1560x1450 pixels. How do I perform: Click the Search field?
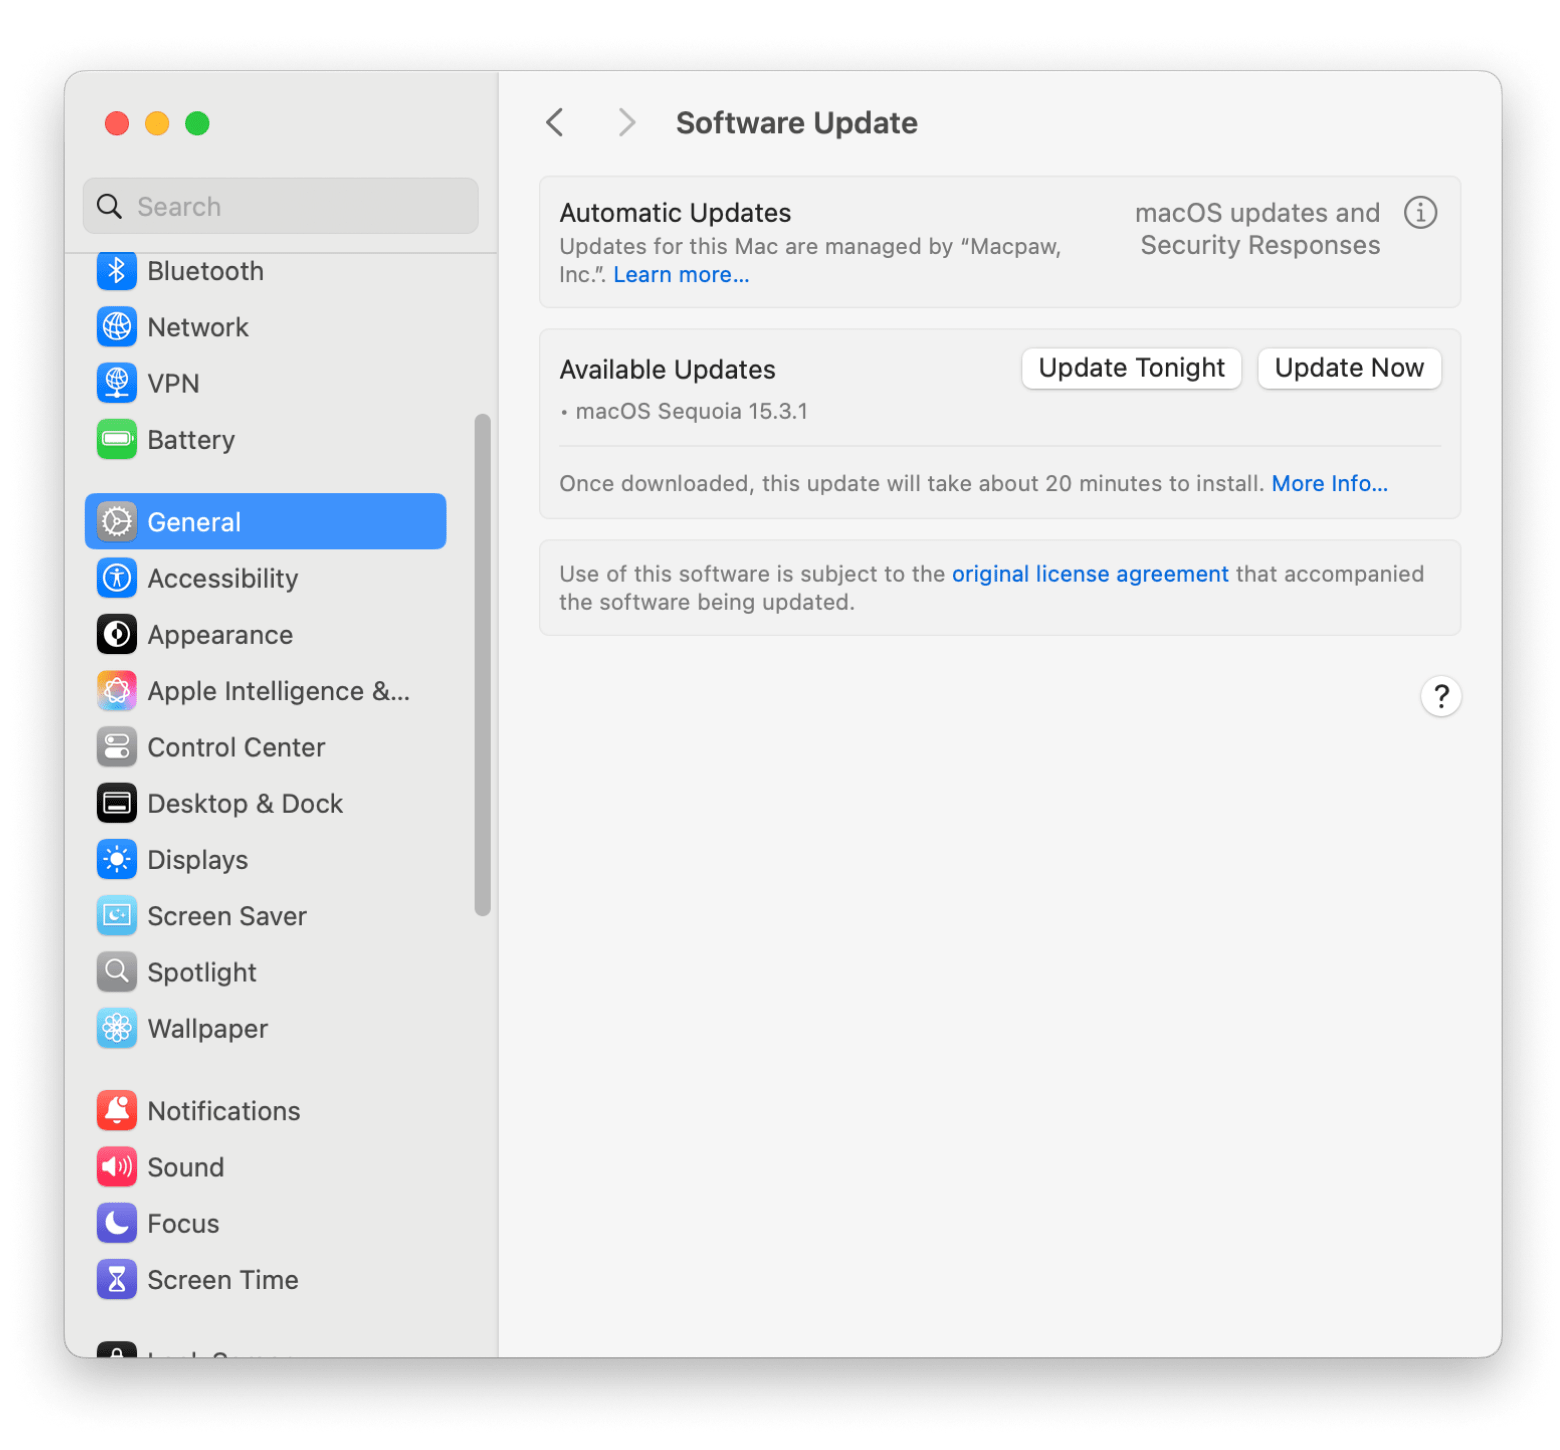pyautogui.click(x=280, y=205)
